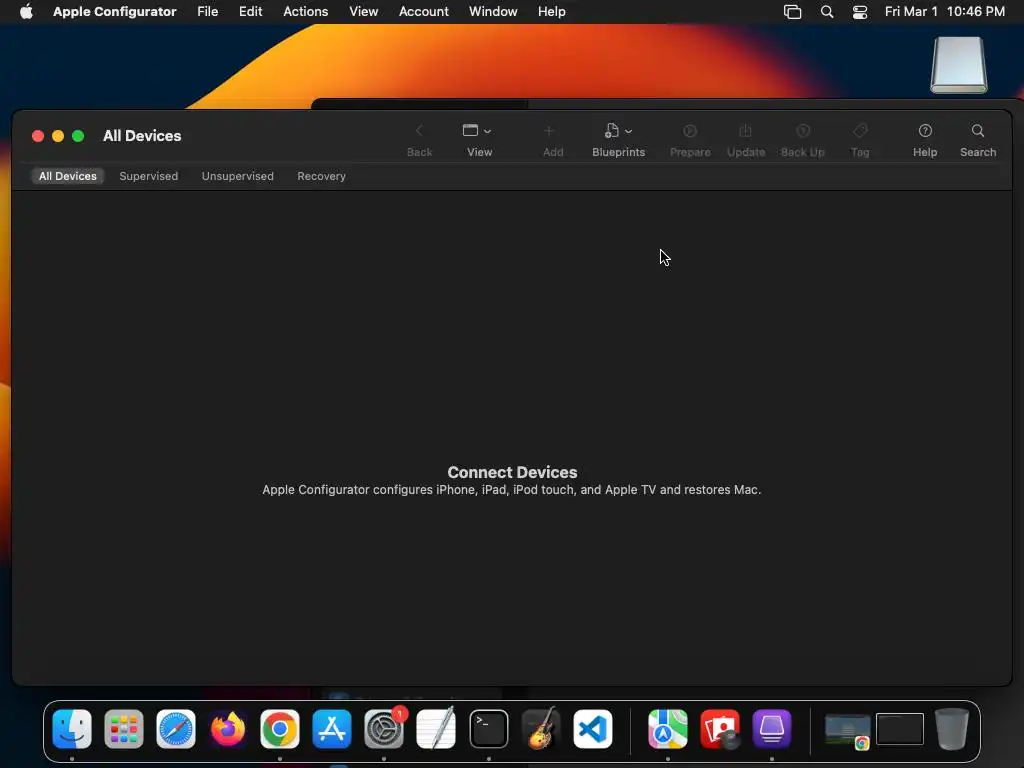Viewport: 1024px width, 768px height.
Task: Open TextEdit from the Dock
Action: 436,729
